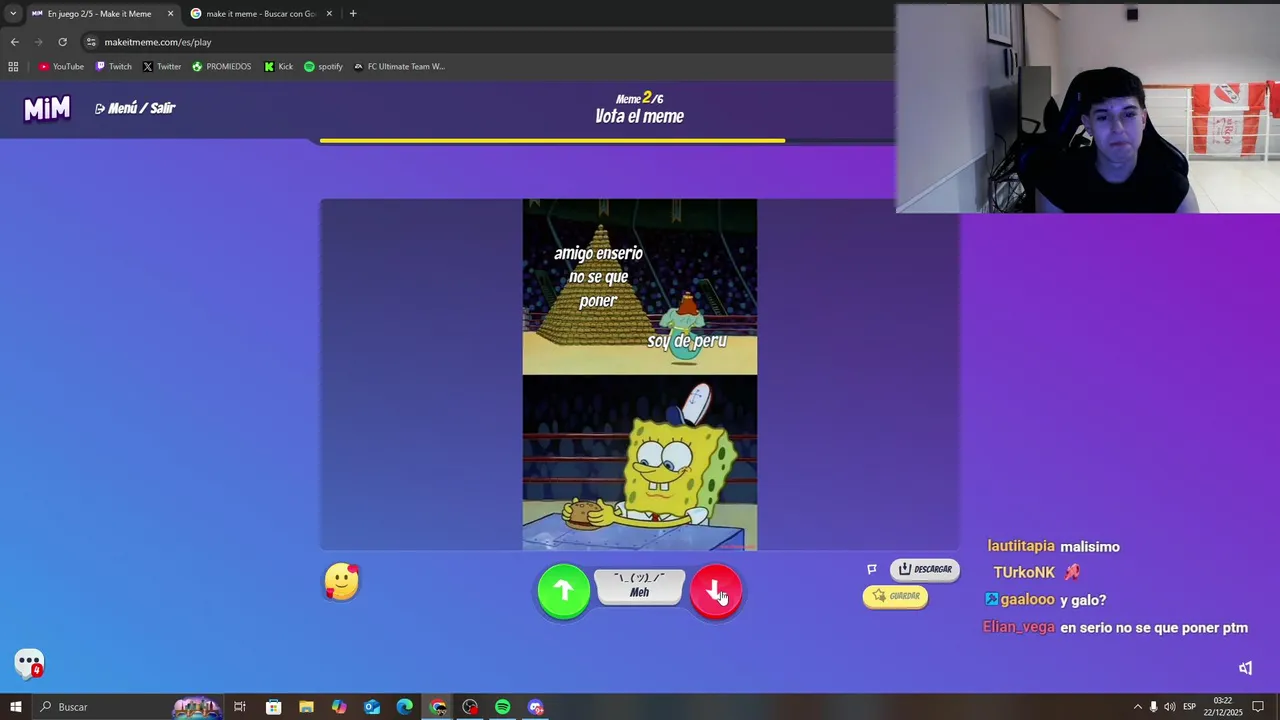The height and width of the screenshot is (720, 1280).
Task: Focus the address bar URL
Action: coord(158,42)
